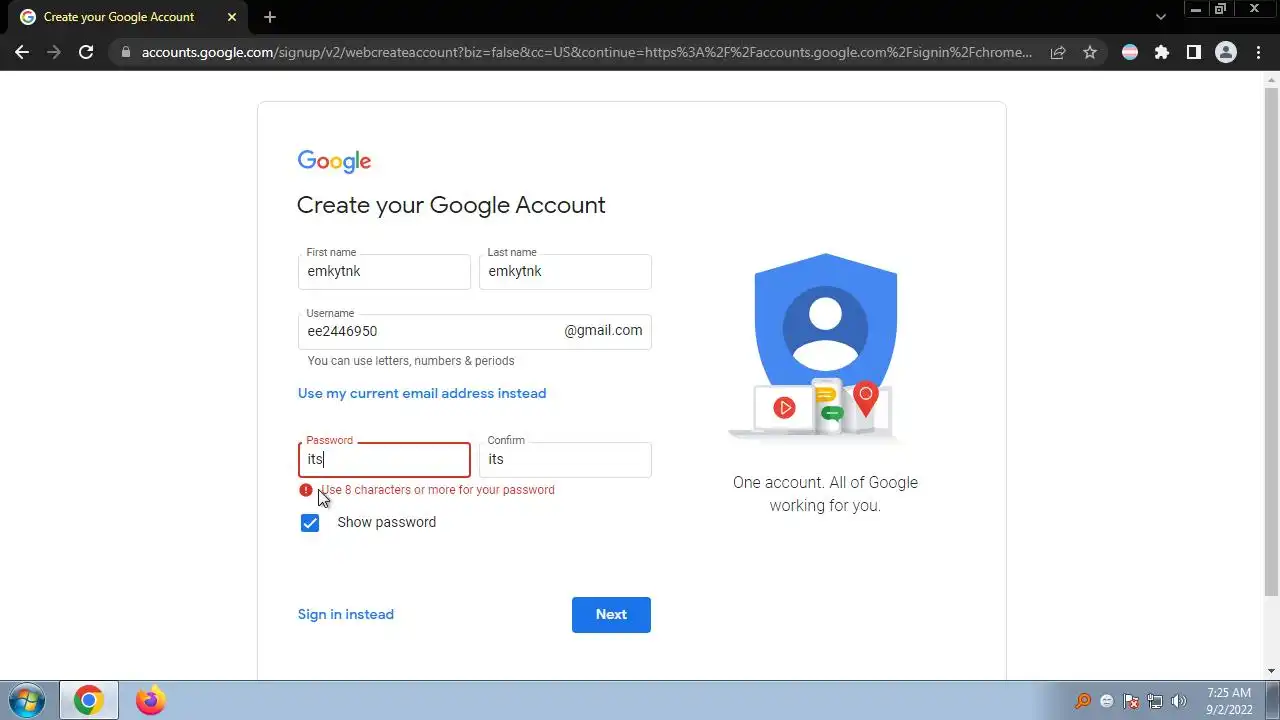Toggle the Chrome side panel icon
Image resolution: width=1280 pixels, height=720 pixels.
point(1193,52)
